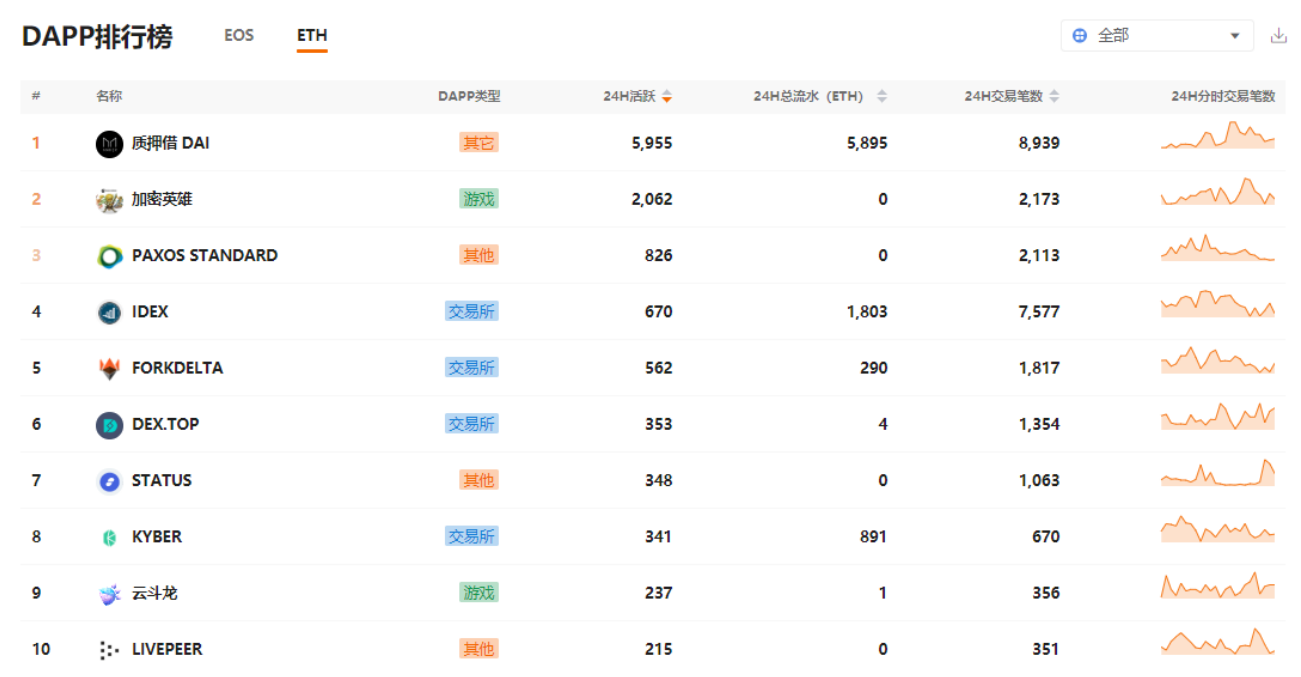Click the DAPP类型 column header
Viewport: 1301px width, 677px height.
pyautogui.click(x=469, y=96)
